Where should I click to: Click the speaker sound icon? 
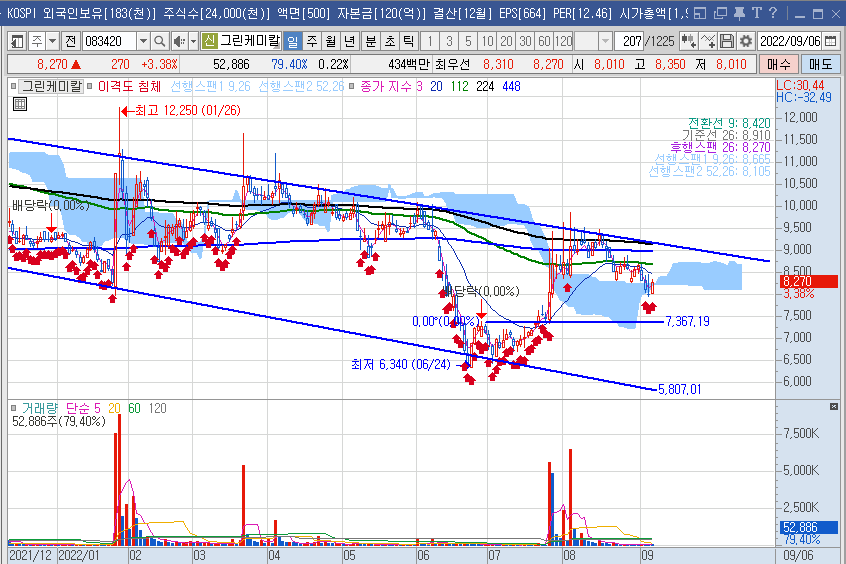179,41
